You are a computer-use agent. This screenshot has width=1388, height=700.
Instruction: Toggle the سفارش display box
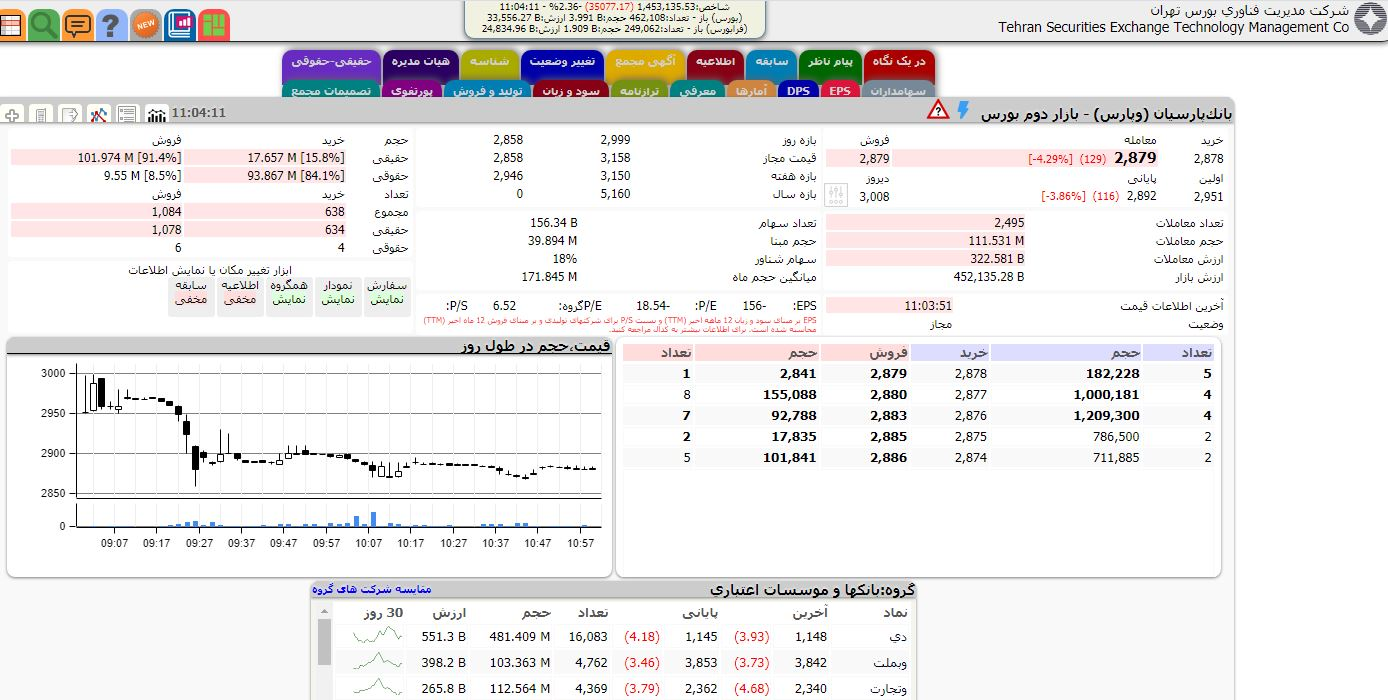(387, 292)
